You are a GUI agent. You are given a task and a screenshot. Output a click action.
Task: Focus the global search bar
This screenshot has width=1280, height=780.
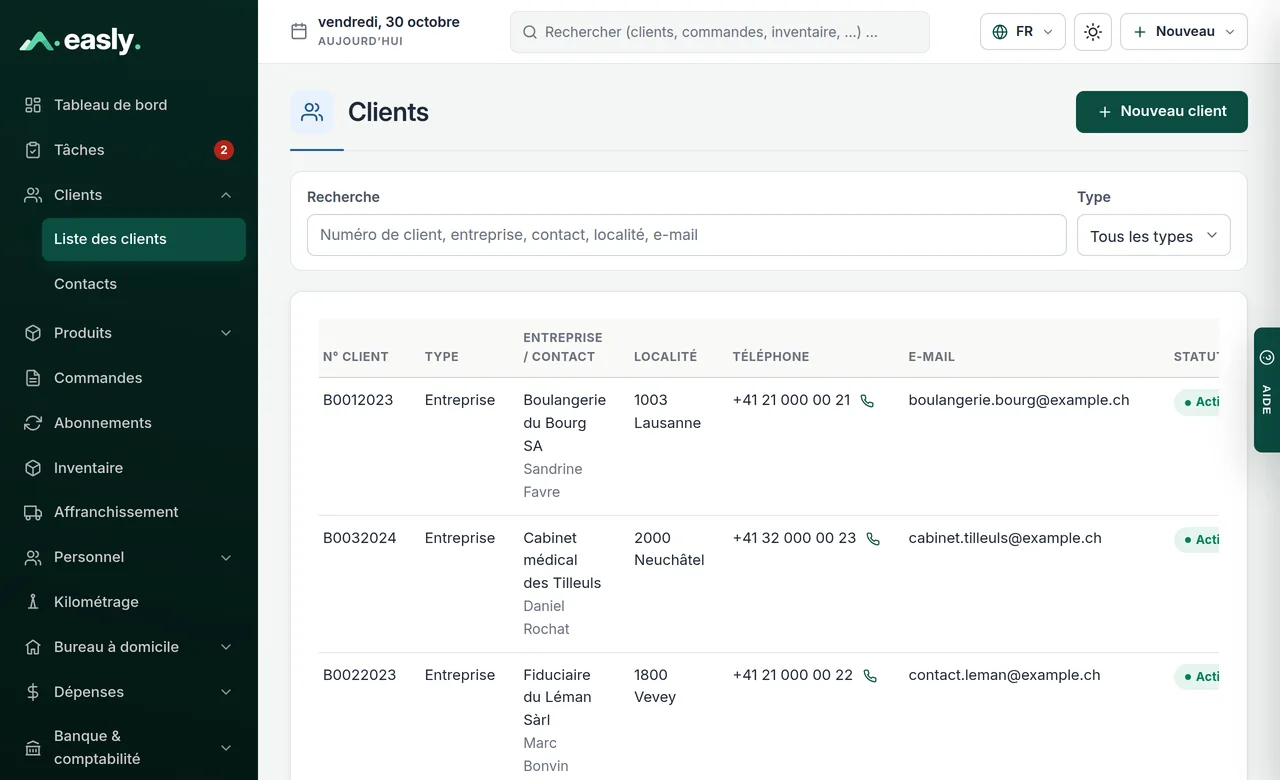point(720,32)
